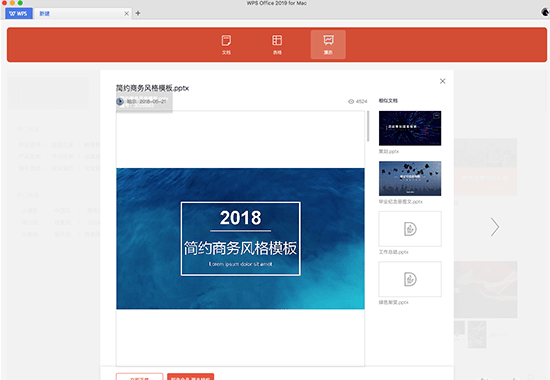Click the eye view-count icon
This screenshot has width=550, height=380.
[x=351, y=101]
